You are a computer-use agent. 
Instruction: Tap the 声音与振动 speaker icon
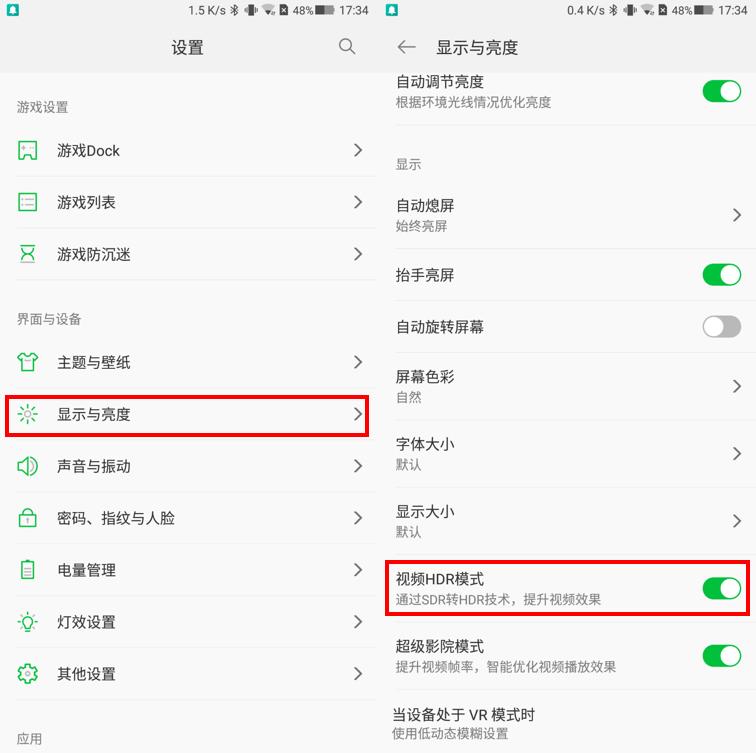(x=27, y=466)
